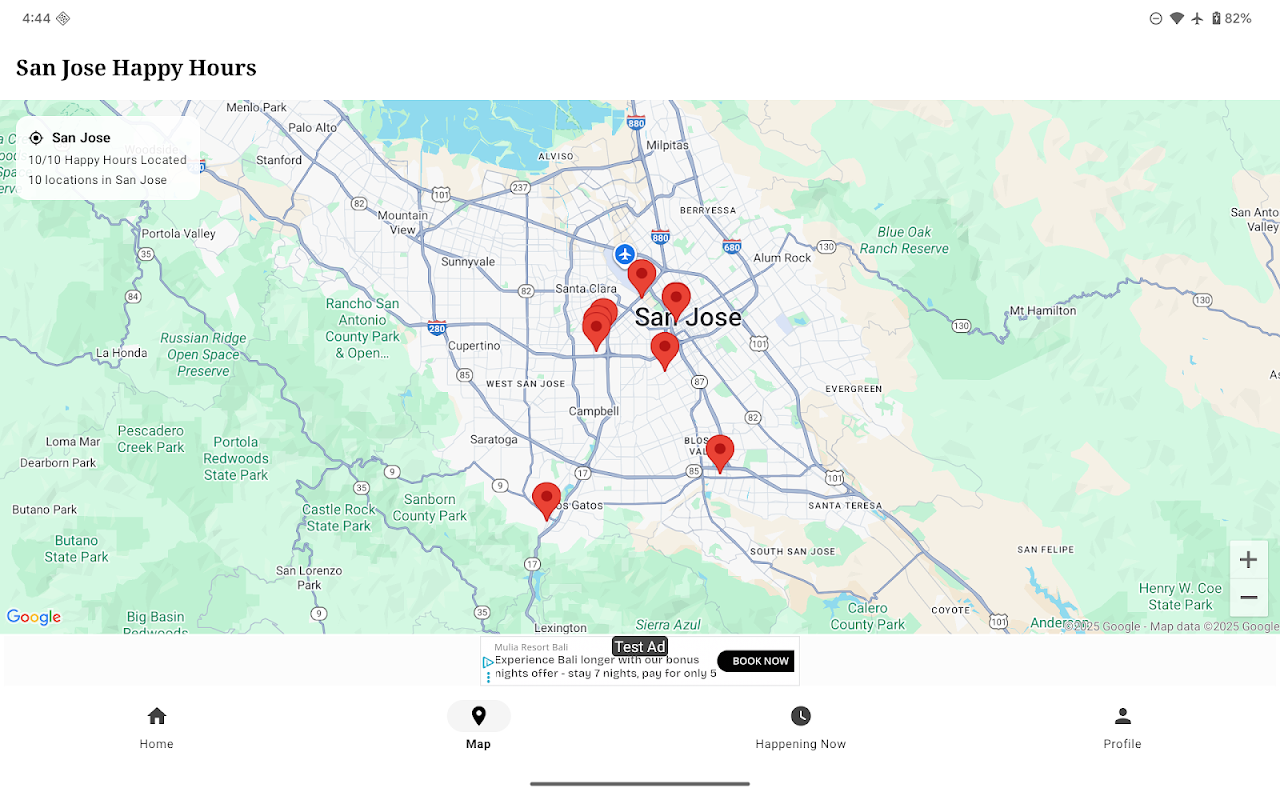The width and height of the screenshot is (1280, 800).
Task: Click the Wi-Fi status icon
Action: 1177,18
